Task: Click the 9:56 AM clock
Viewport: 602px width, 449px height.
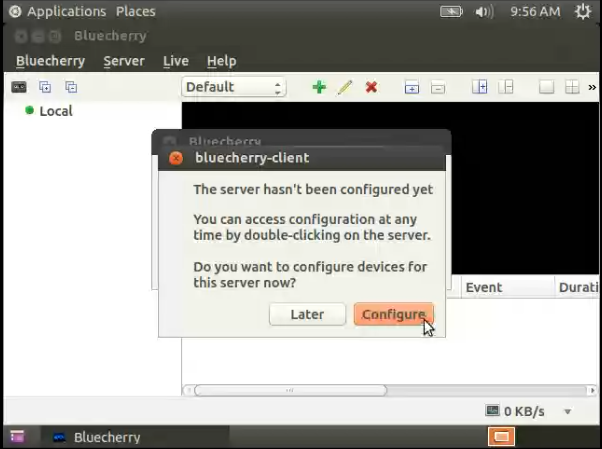Action: [x=535, y=12]
